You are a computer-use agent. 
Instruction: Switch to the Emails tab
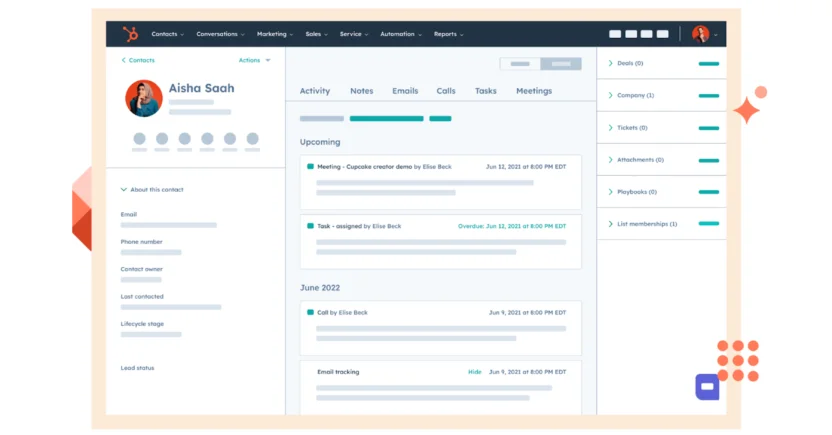coord(405,91)
